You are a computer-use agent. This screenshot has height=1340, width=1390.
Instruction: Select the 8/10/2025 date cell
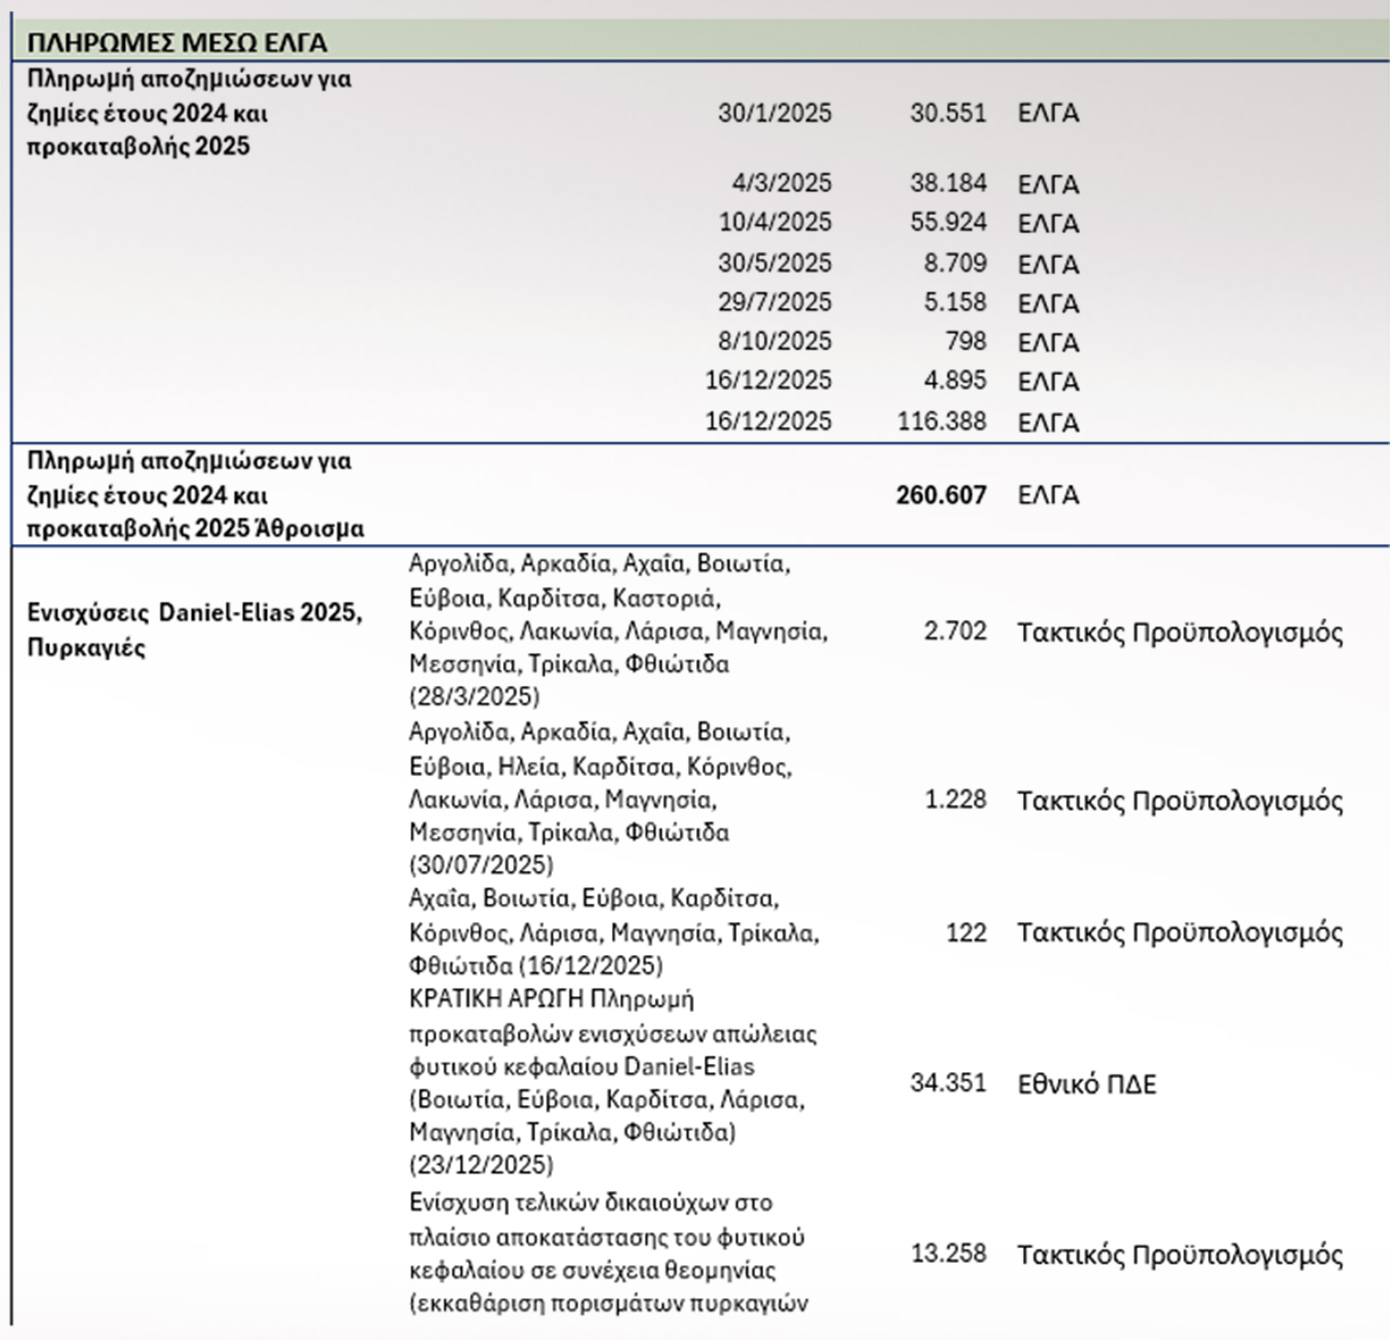(x=774, y=341)
